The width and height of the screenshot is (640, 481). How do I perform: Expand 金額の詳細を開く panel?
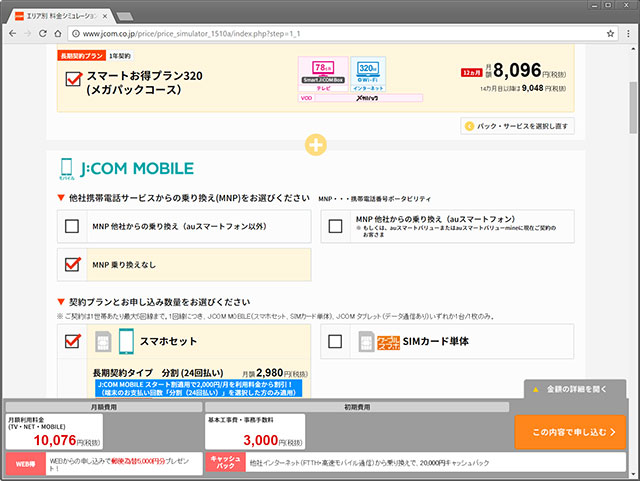[575, 389]
